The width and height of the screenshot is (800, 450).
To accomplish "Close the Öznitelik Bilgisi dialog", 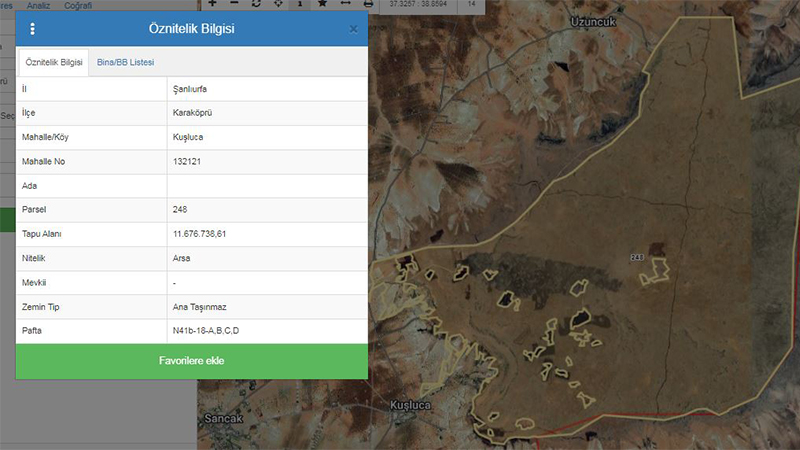I will click(x=353, y=29).
